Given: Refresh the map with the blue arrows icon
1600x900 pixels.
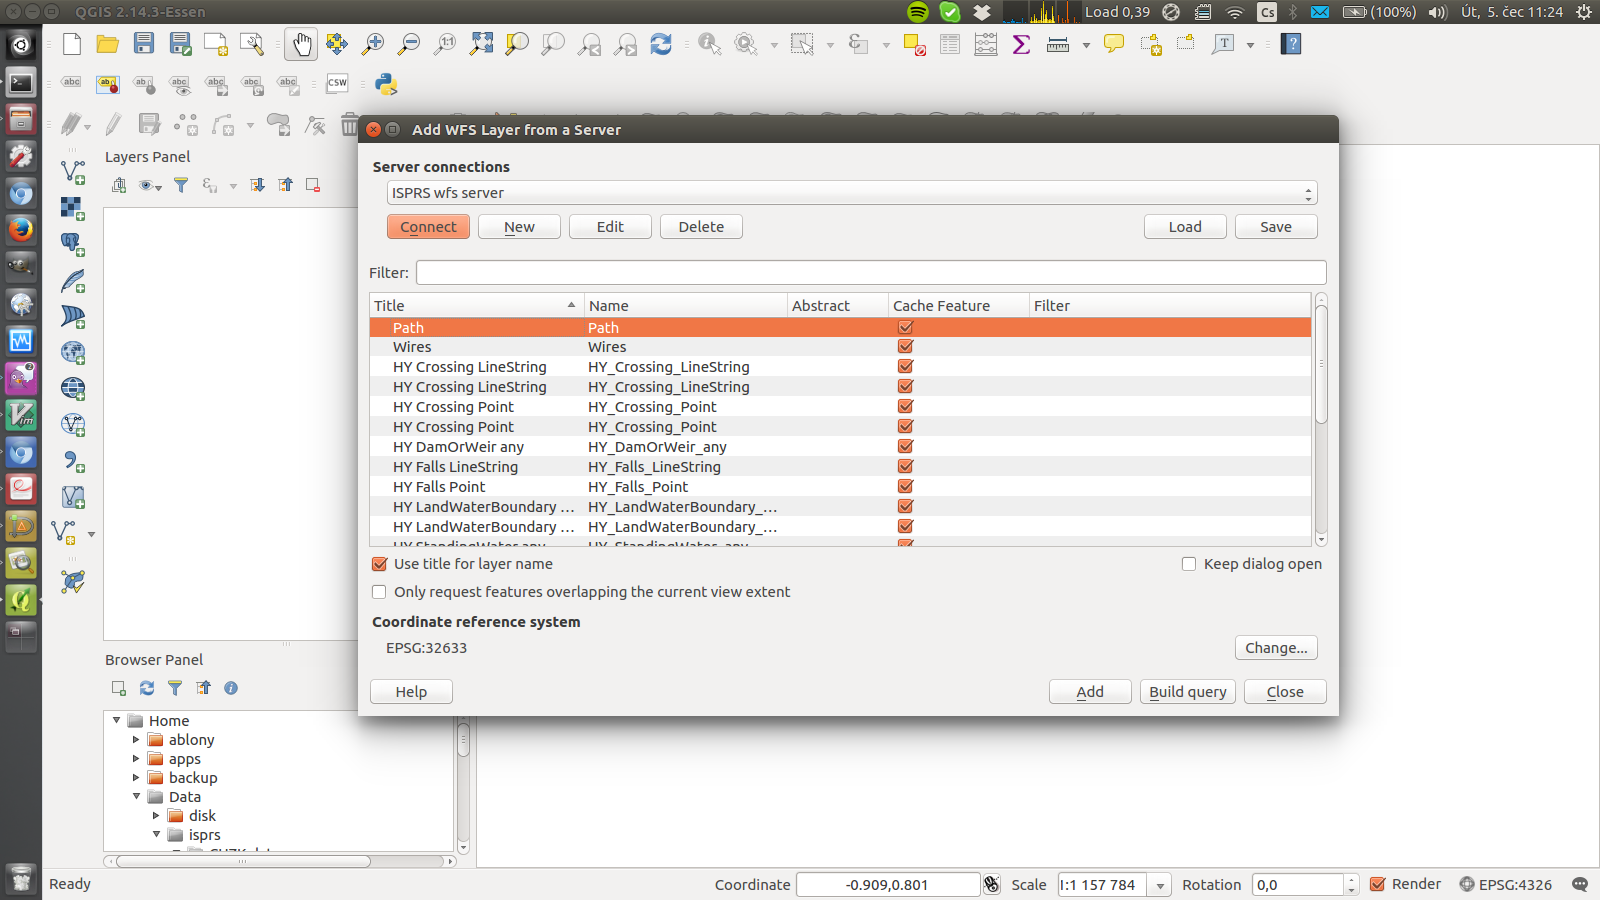Looking at the screenshot, I should tap(661, 44).
